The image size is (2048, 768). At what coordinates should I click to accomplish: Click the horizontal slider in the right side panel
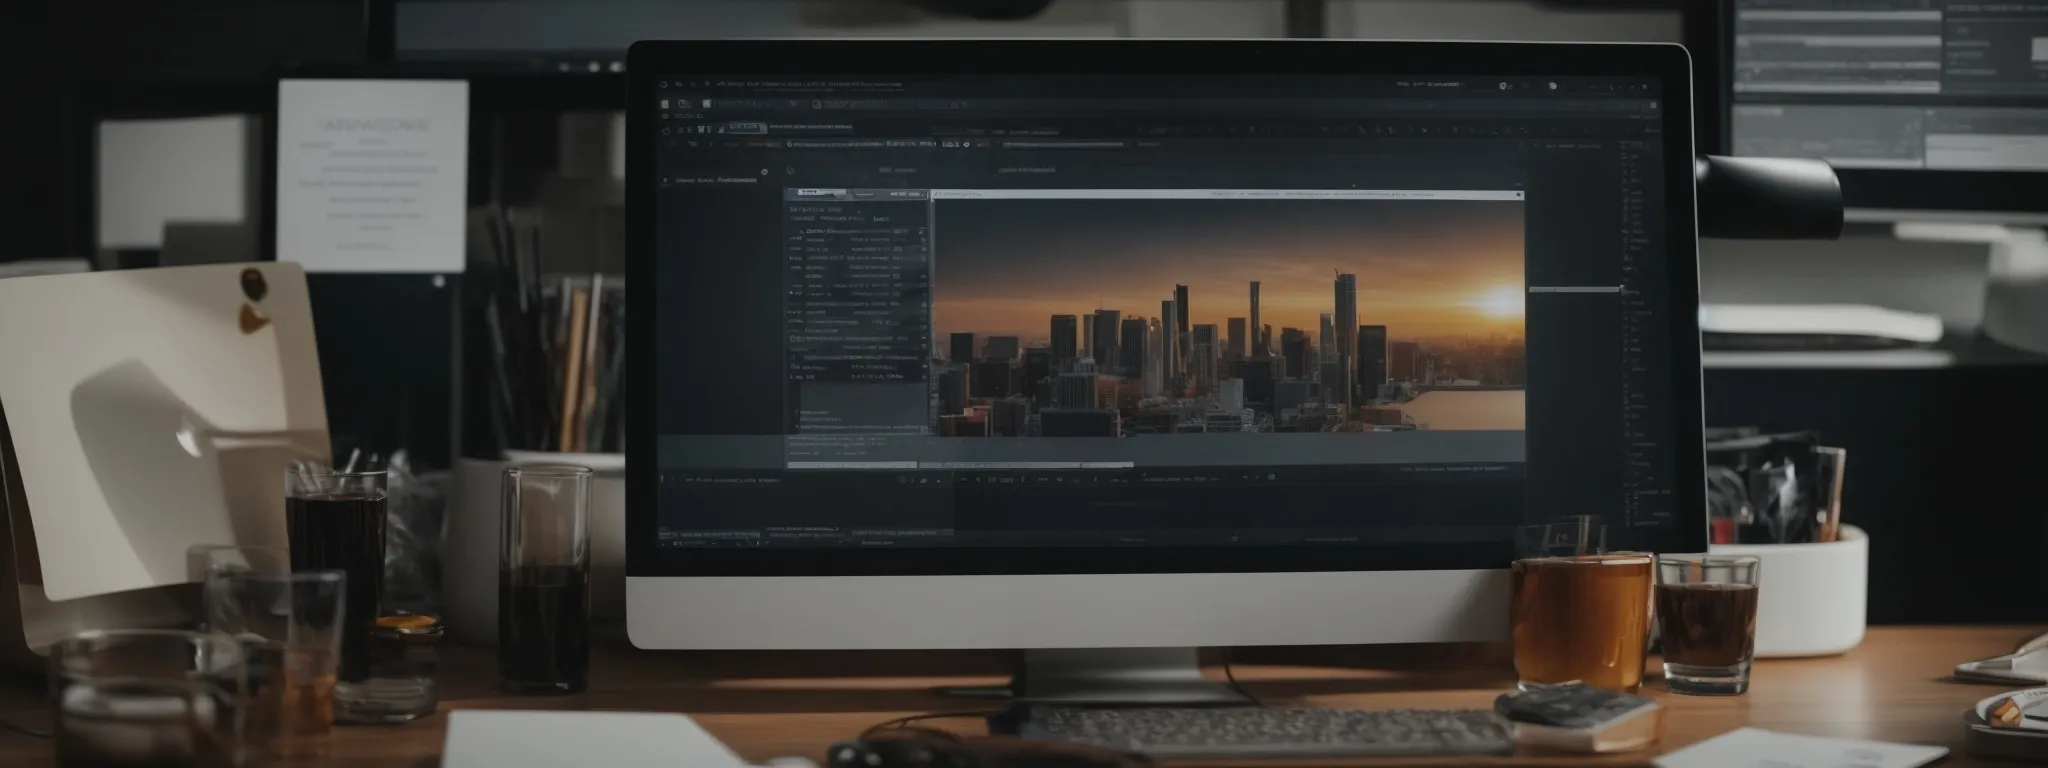[x=1574, y=289]
